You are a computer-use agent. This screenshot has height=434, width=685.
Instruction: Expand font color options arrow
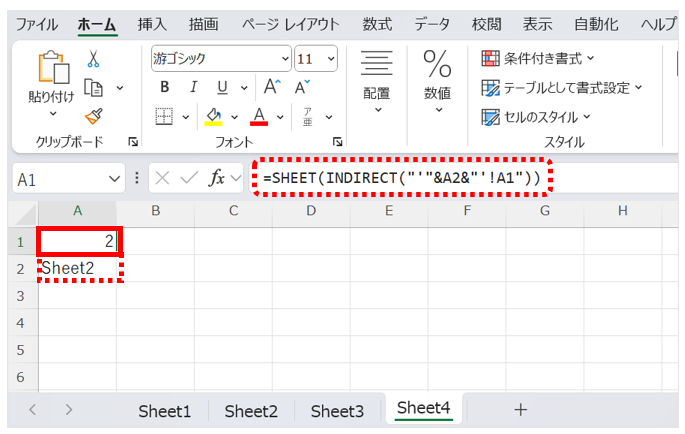[x=280, y=117]
